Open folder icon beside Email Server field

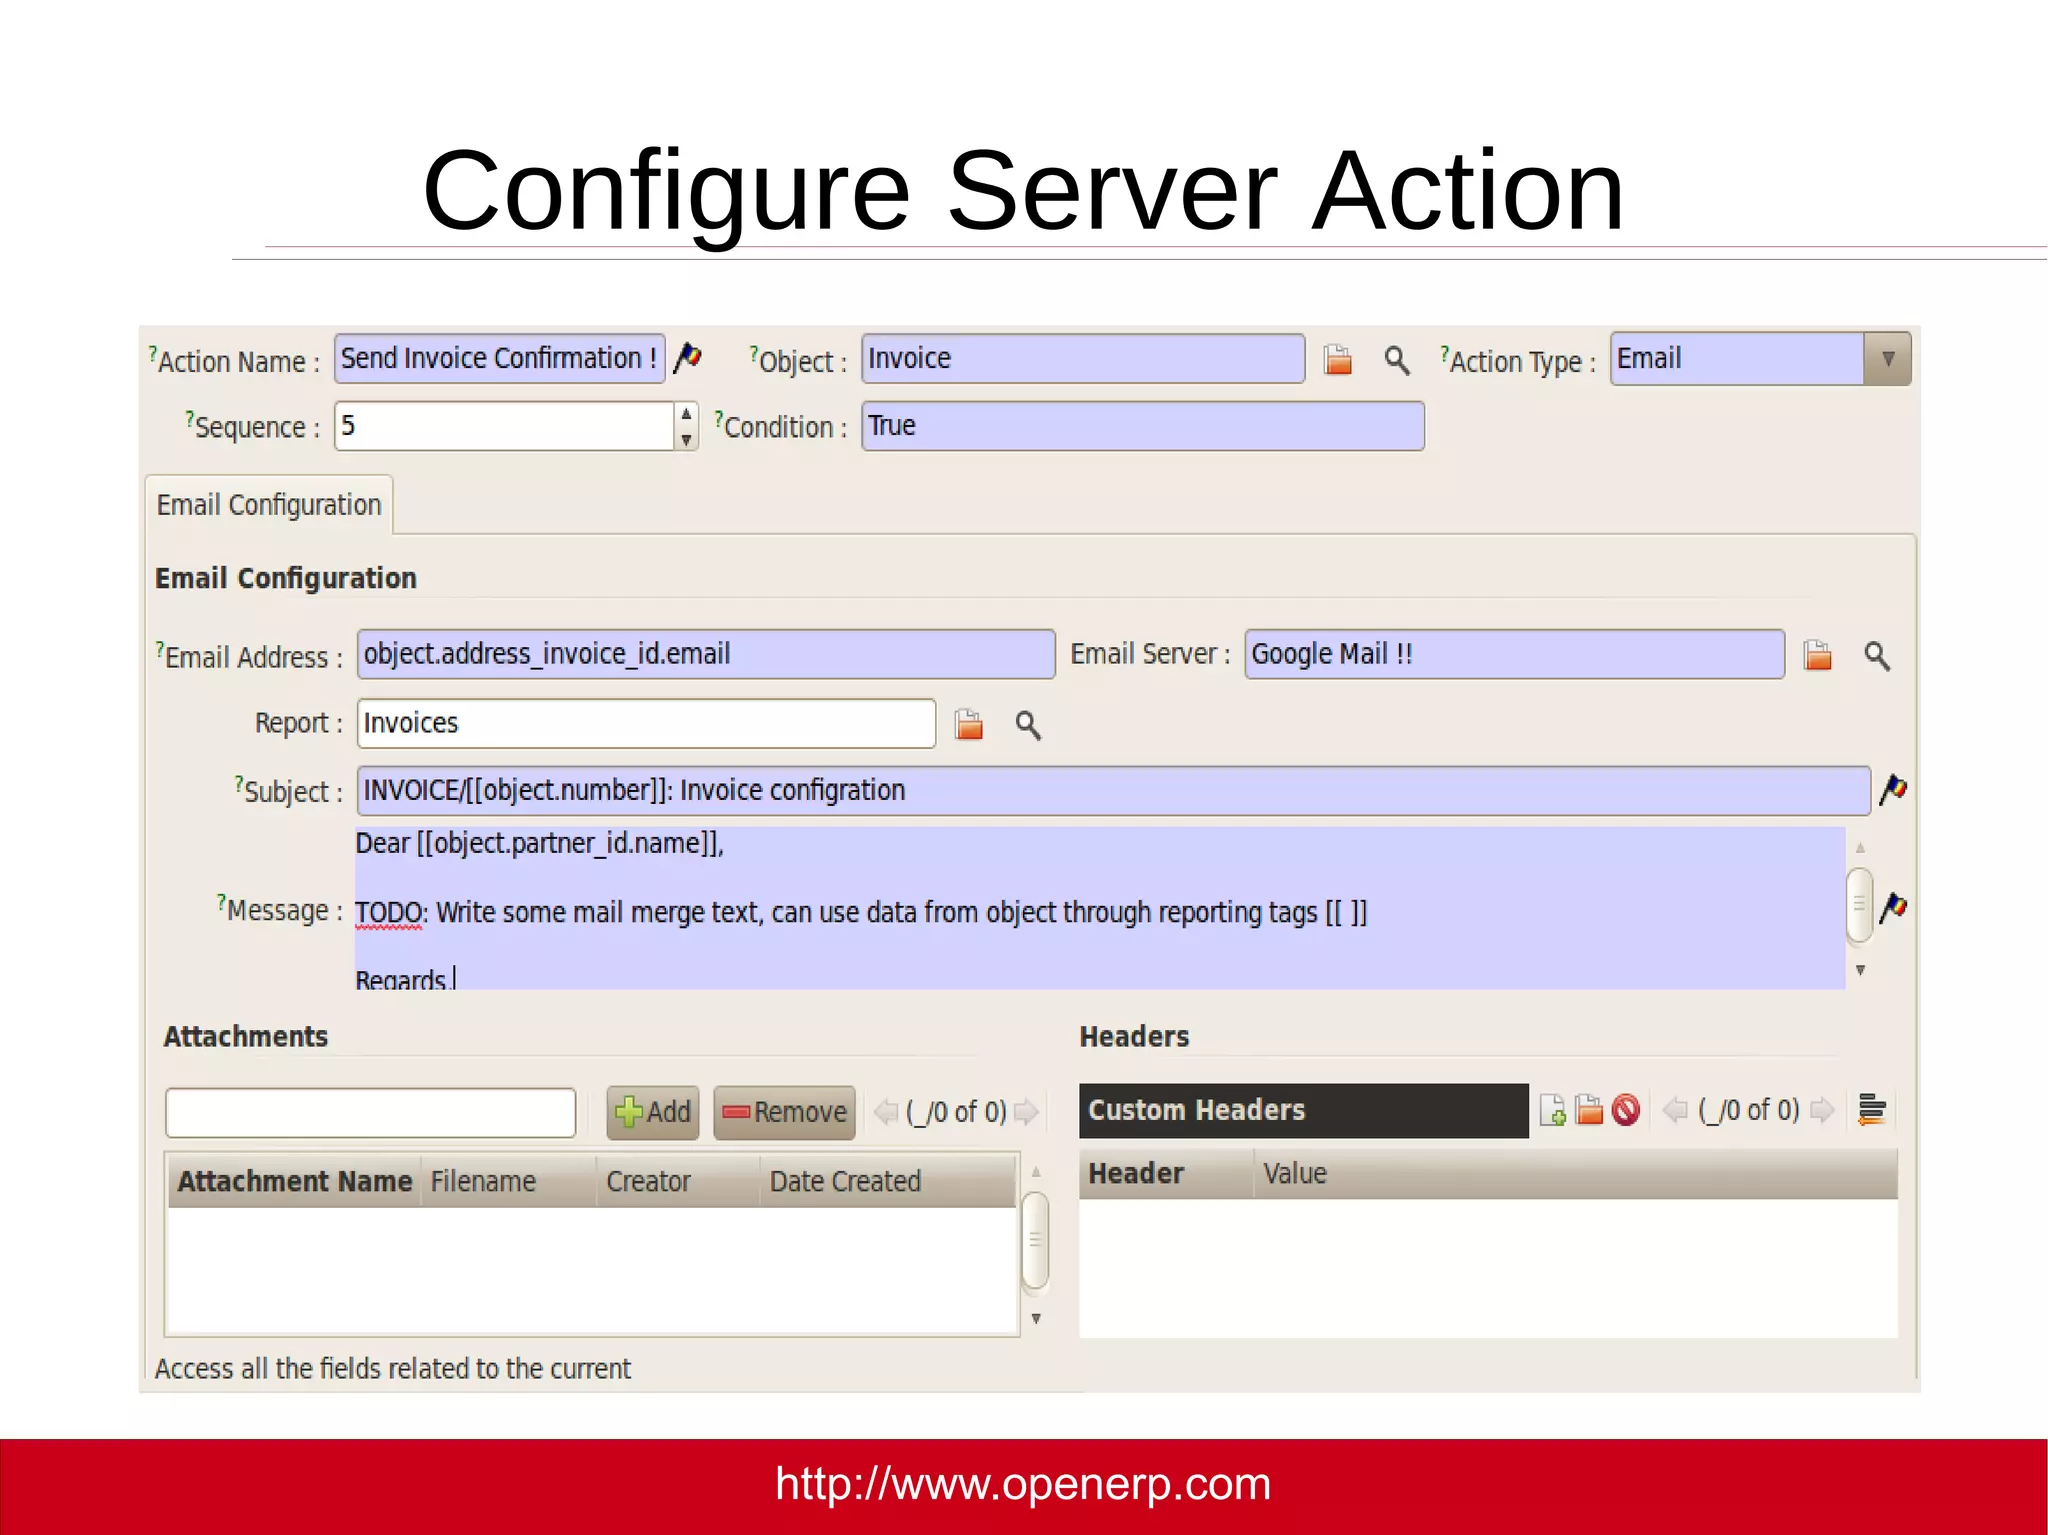click(1817, 655)
